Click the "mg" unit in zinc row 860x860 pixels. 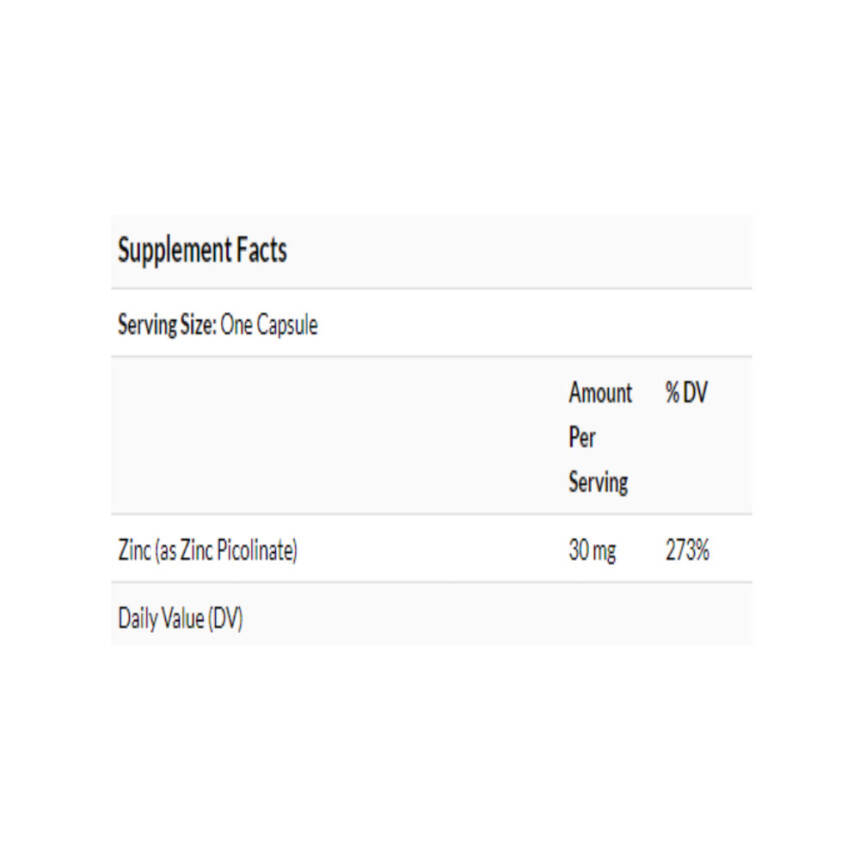[605, 551]
